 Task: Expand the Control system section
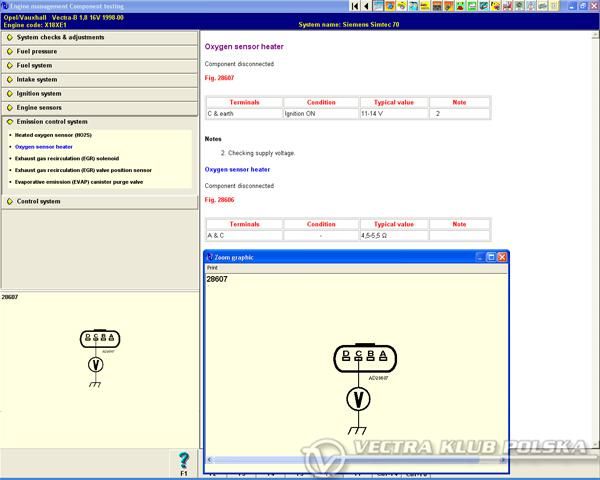[x=99, y=201]
